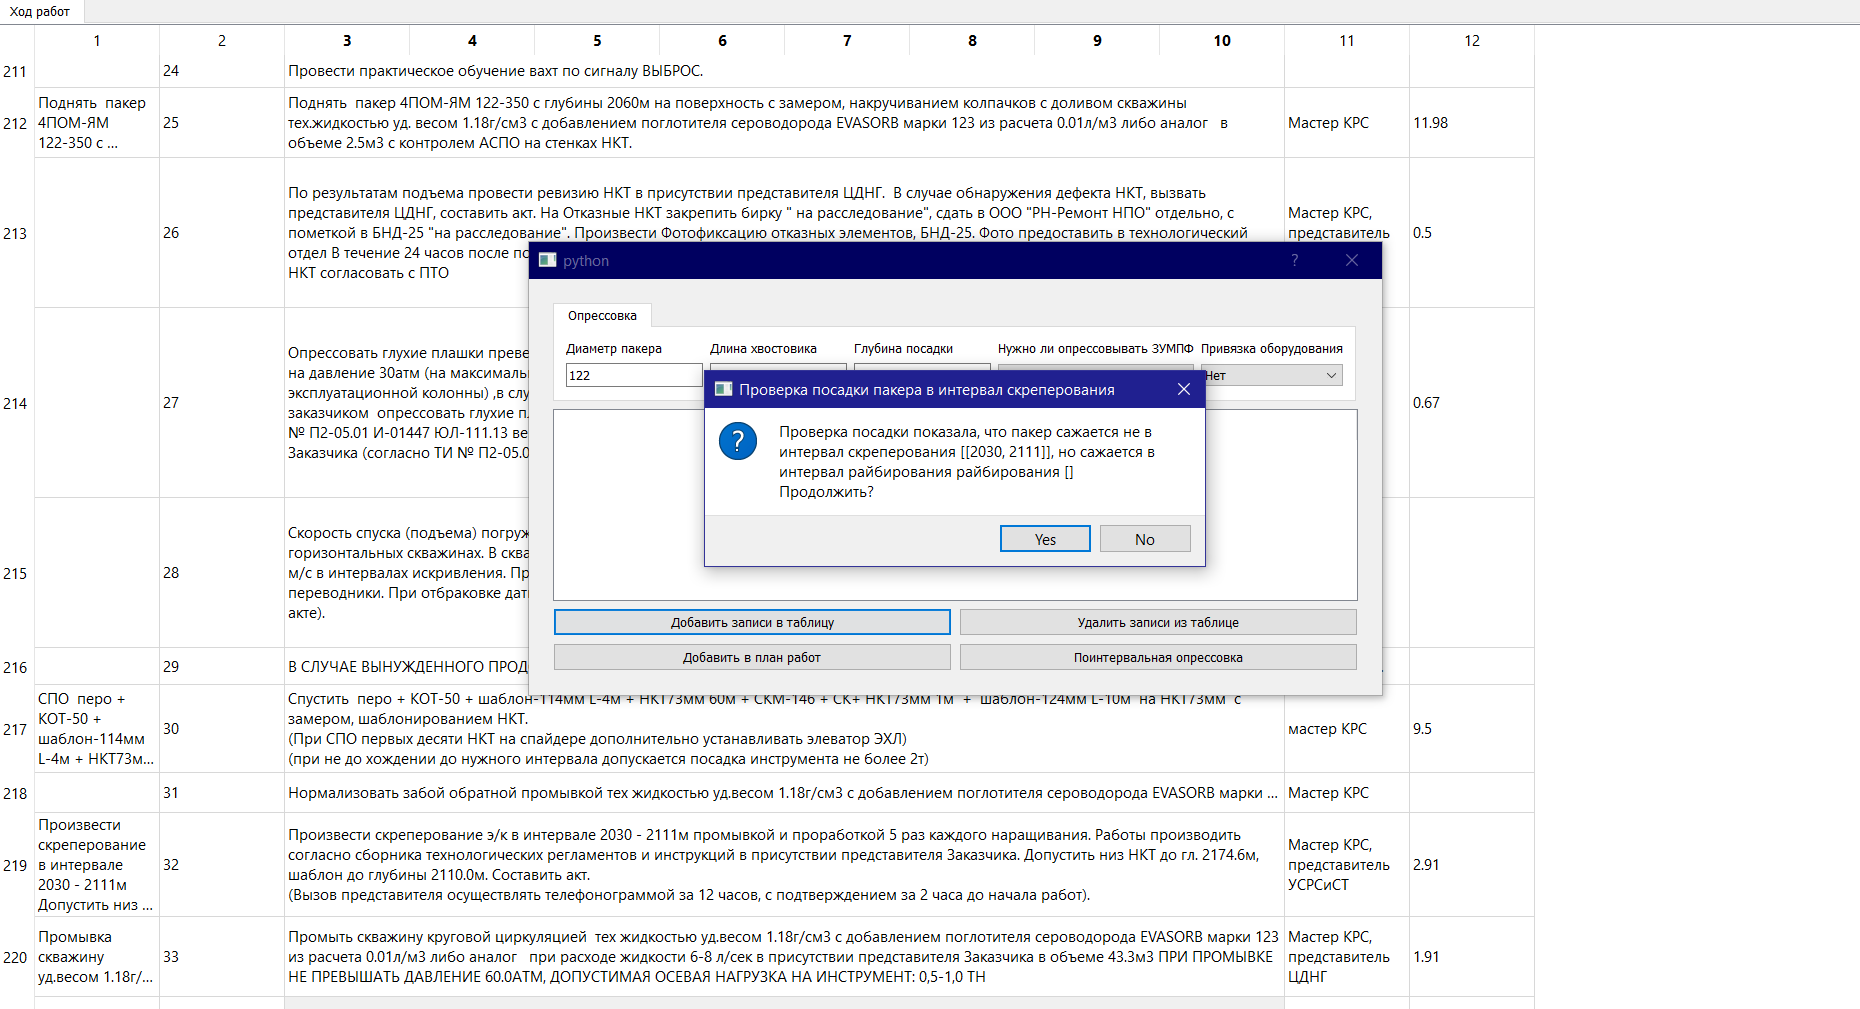
Task: Click cell 'Мастер КРС, представитель ЦДНГ'
Action: pyautogui.click(x=1347, y=957)
